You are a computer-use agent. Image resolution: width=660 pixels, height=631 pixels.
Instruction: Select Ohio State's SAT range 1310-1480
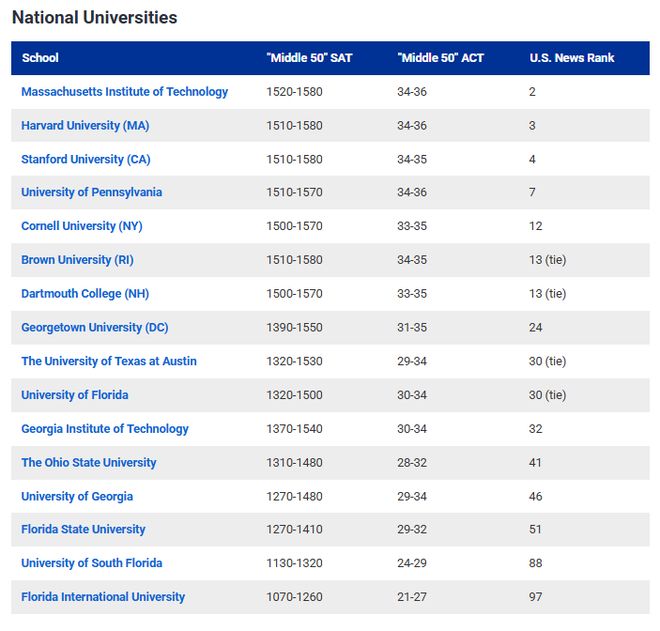click(x=294, y=463)
